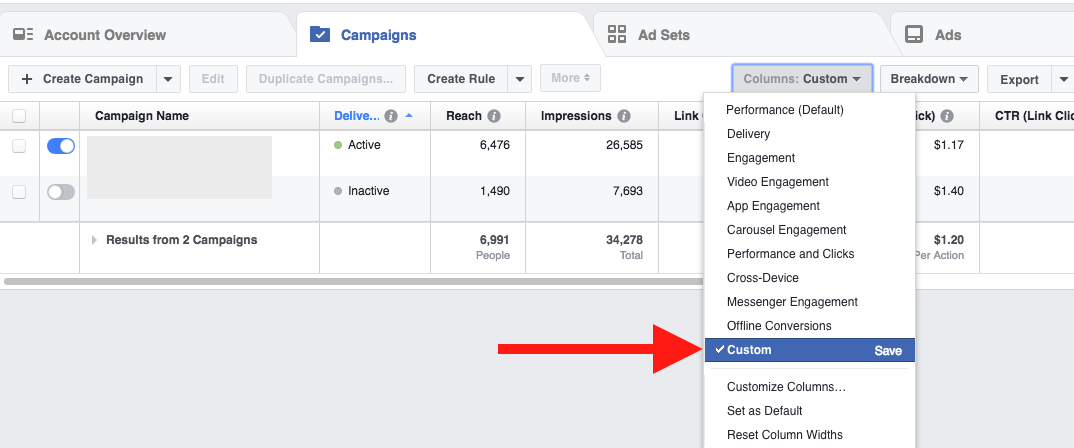
Task: Open the Create Campaign dropdown arrow
Action: coord(167,79)
